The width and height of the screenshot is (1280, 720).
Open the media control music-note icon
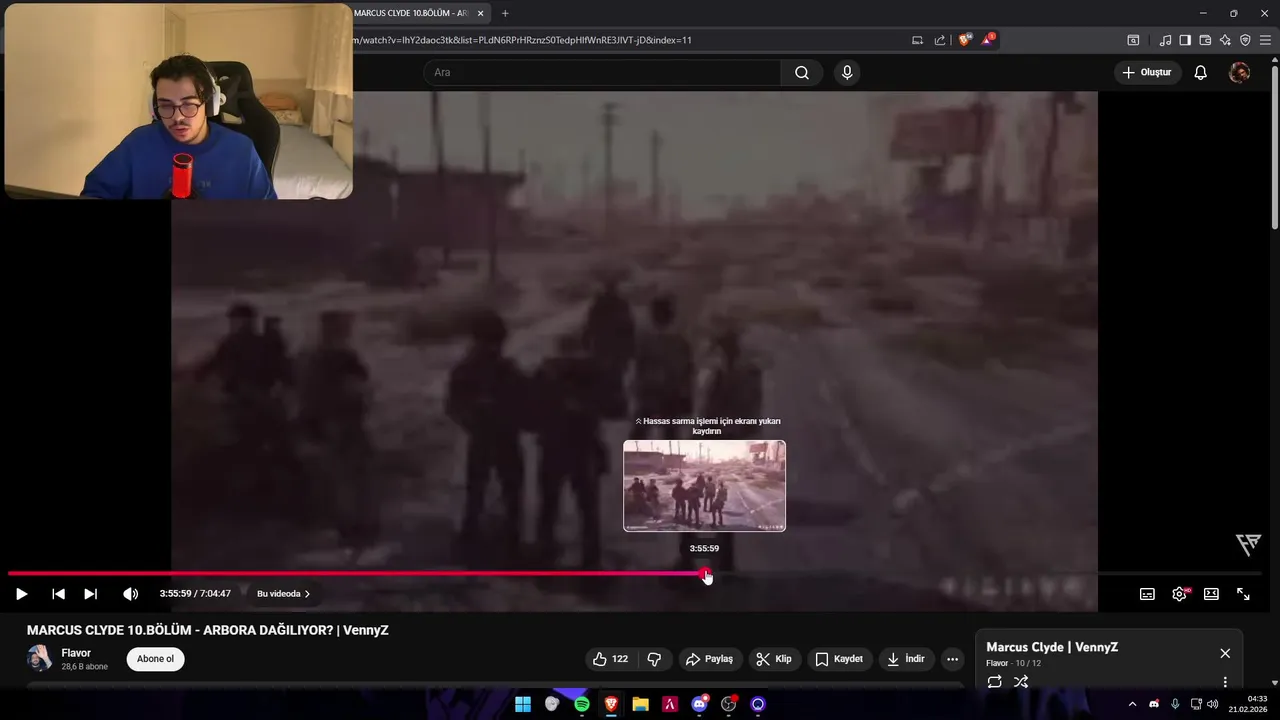(1166, 40)
